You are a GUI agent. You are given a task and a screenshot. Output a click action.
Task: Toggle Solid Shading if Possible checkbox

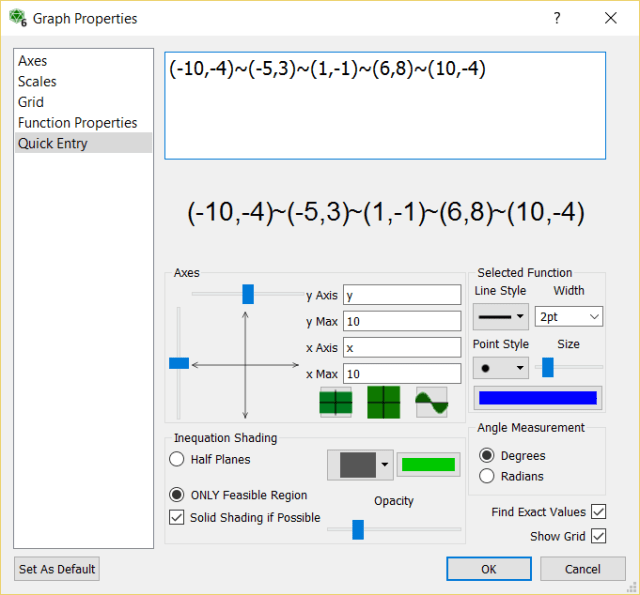point(177,517)
